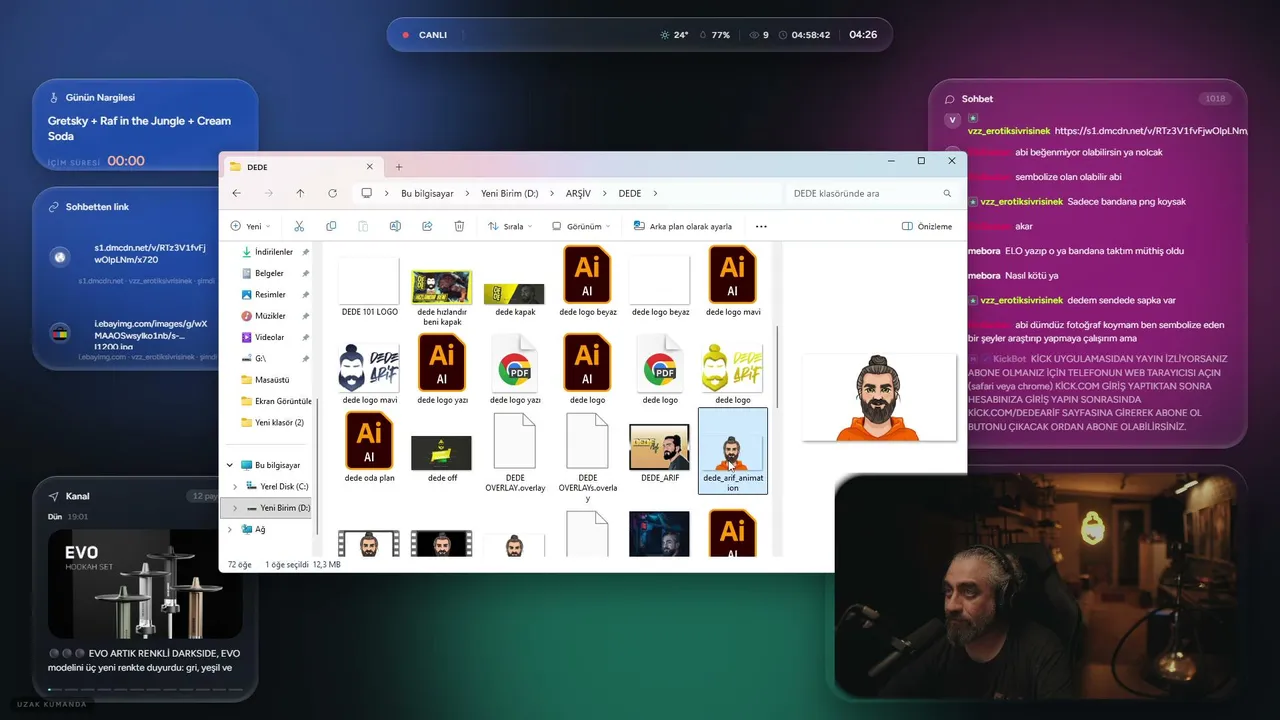This screenshot has height=720, width=1280.
Task: Select the 'DEDE OVERLAYs.overlay' file
Action: coord(588,457)
